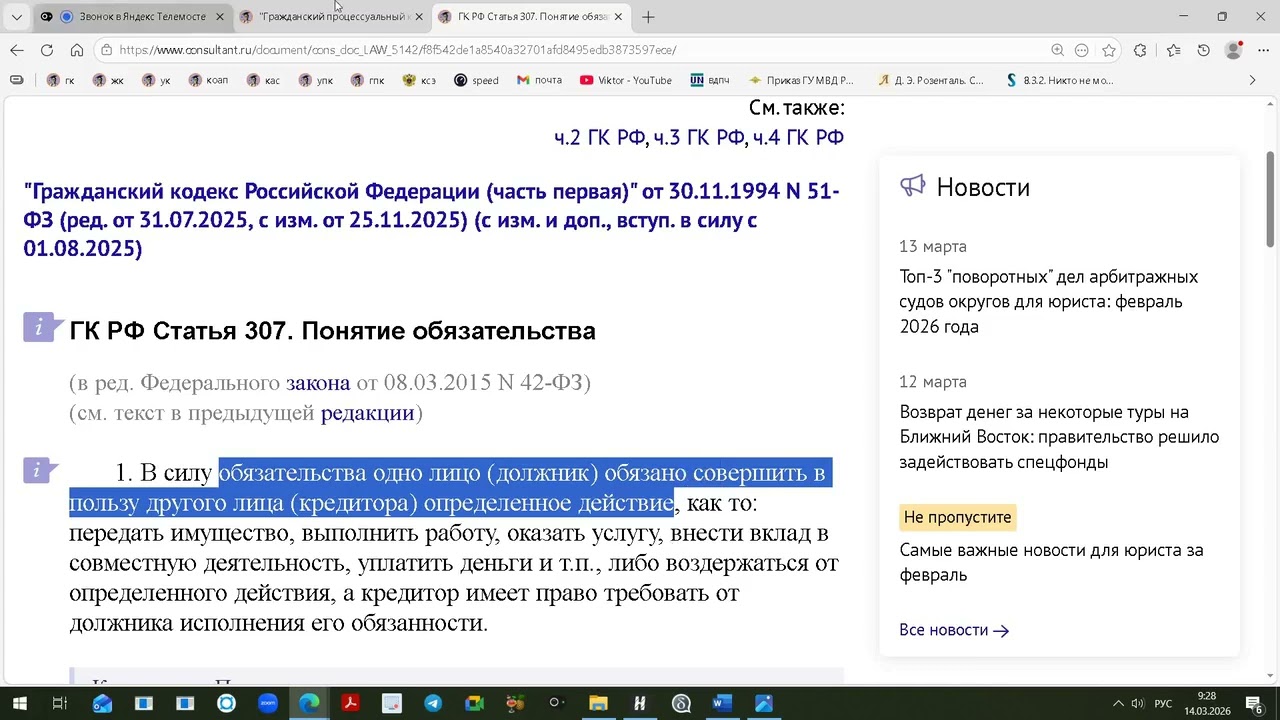
Task: Open the browser extensions puzzle icon
Action: pyautogui.click(x=1141, y=50)
